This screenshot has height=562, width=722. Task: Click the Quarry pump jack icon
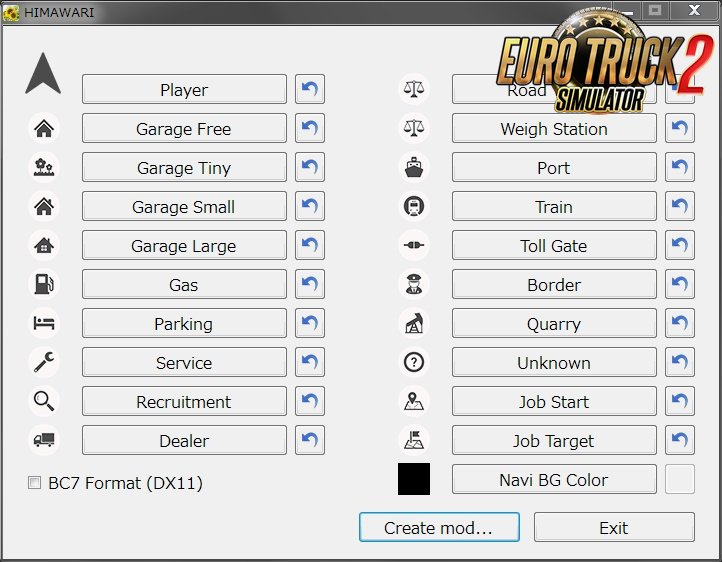click(413, 323)
